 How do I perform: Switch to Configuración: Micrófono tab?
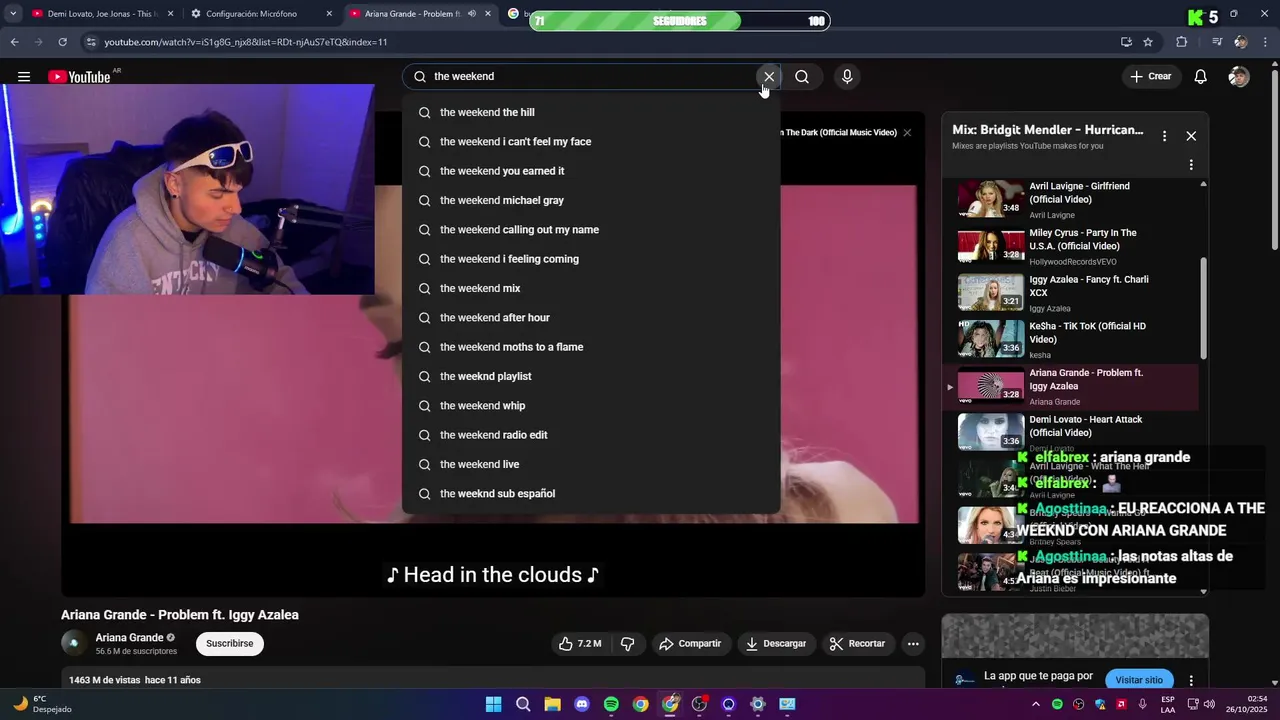tap(260, 14)
